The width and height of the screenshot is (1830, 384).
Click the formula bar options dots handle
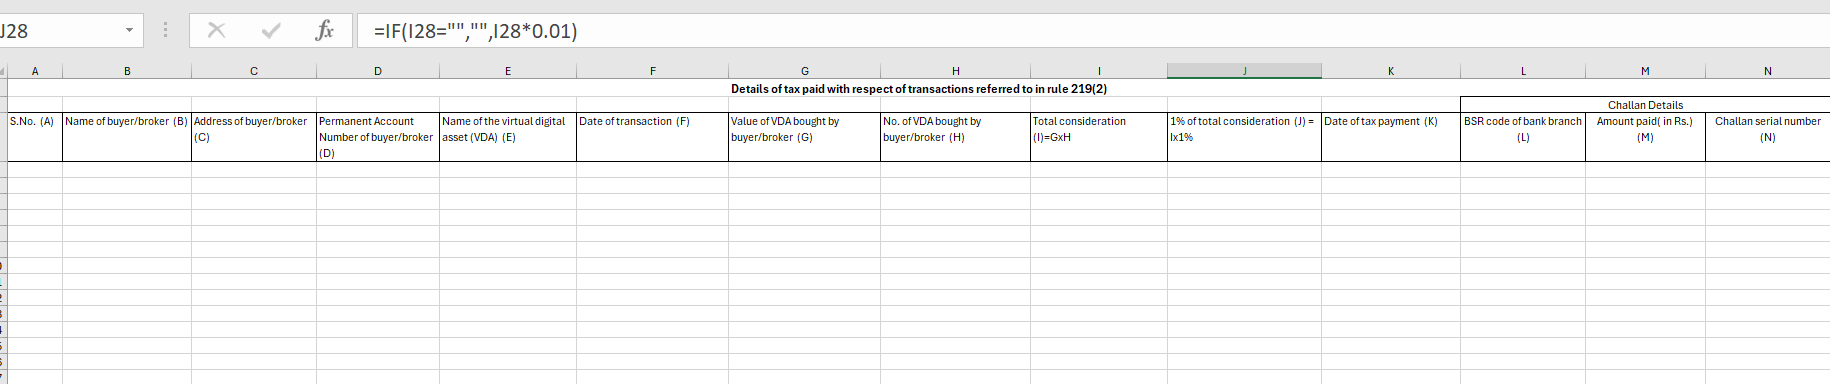(x=165, y=31)
